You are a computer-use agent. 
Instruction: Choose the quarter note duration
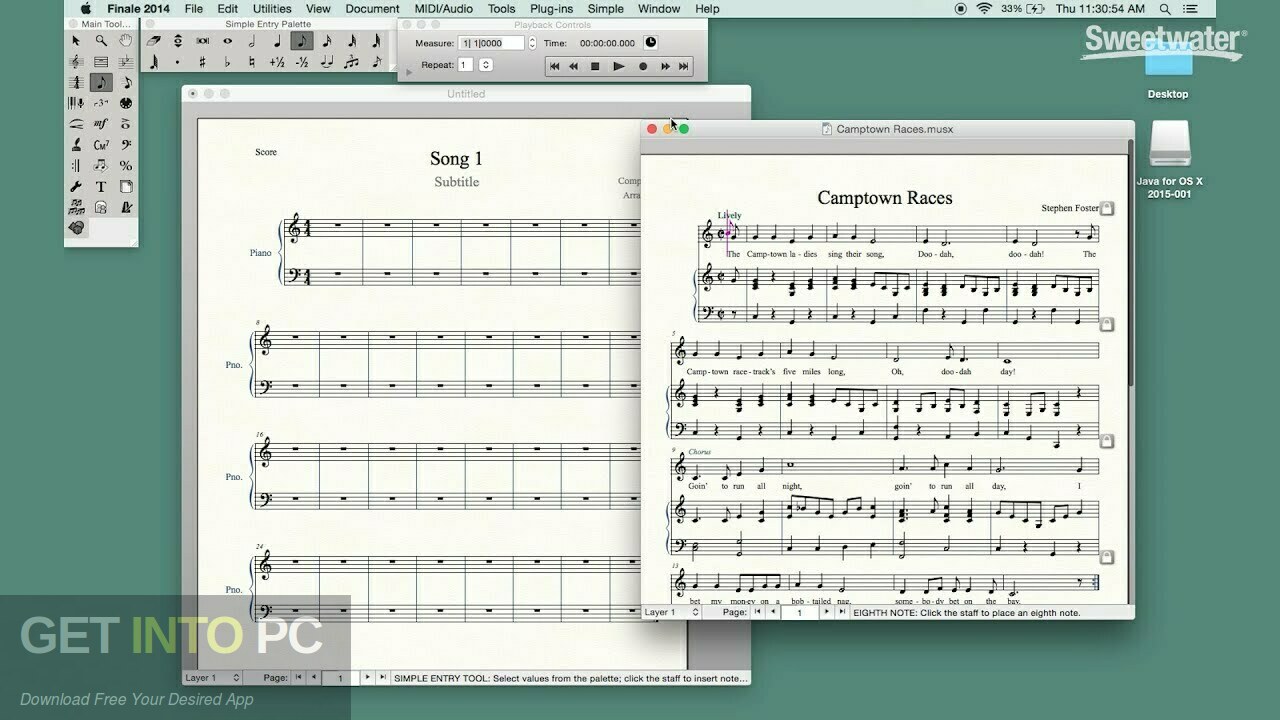[x=277, y=41]
